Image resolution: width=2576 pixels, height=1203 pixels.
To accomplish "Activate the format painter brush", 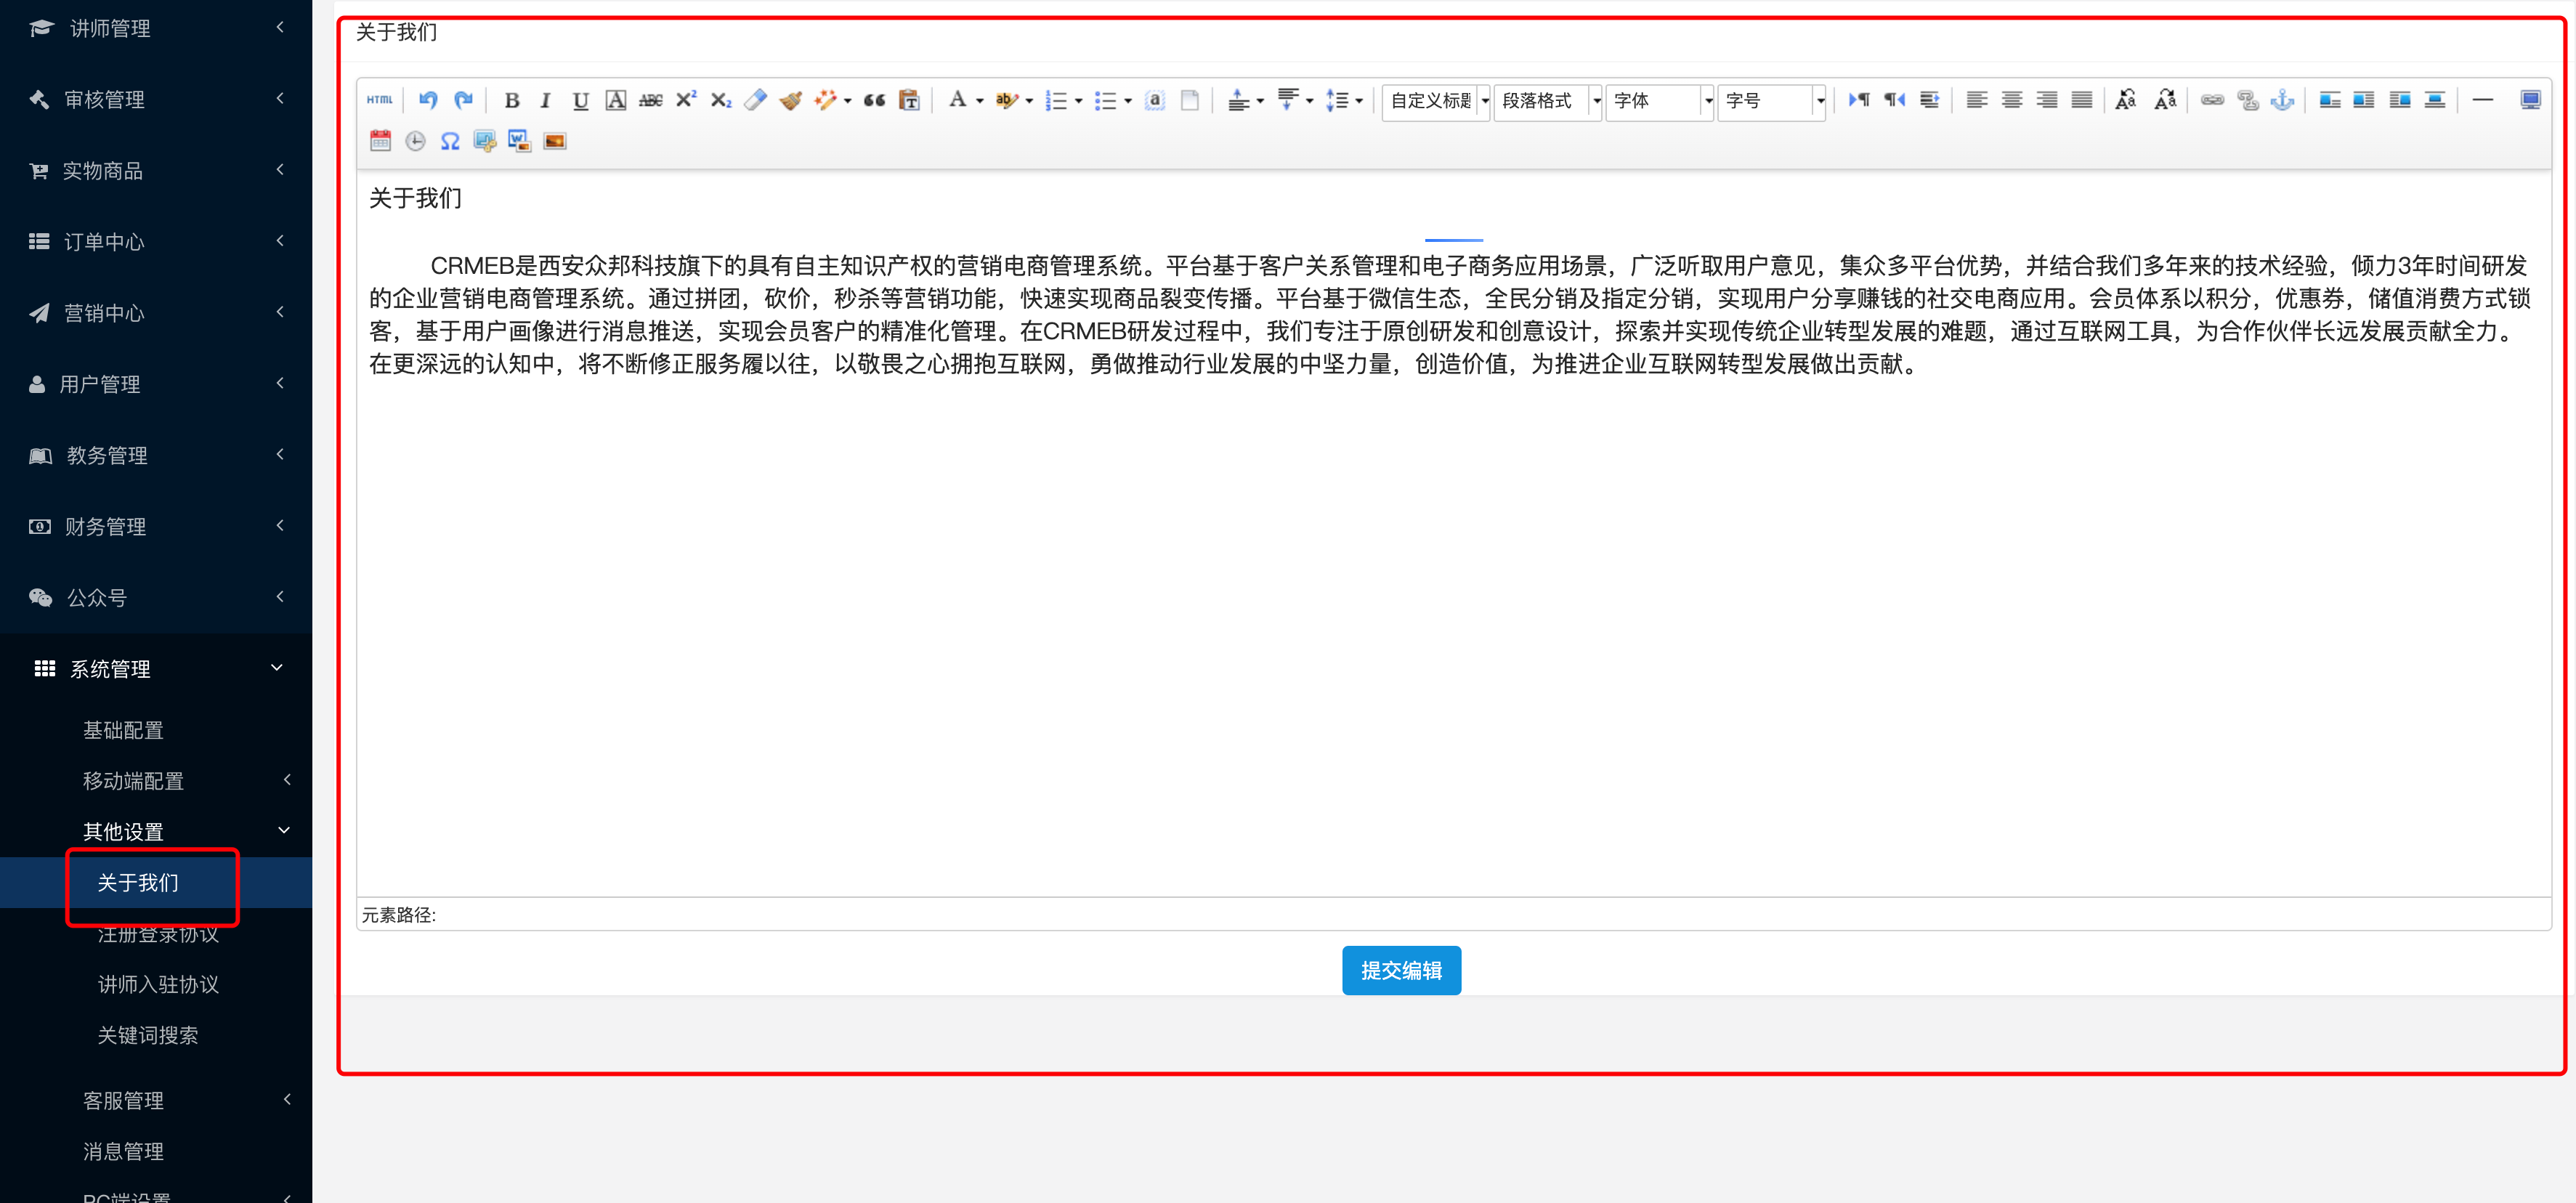I will [x=791, y=100].
